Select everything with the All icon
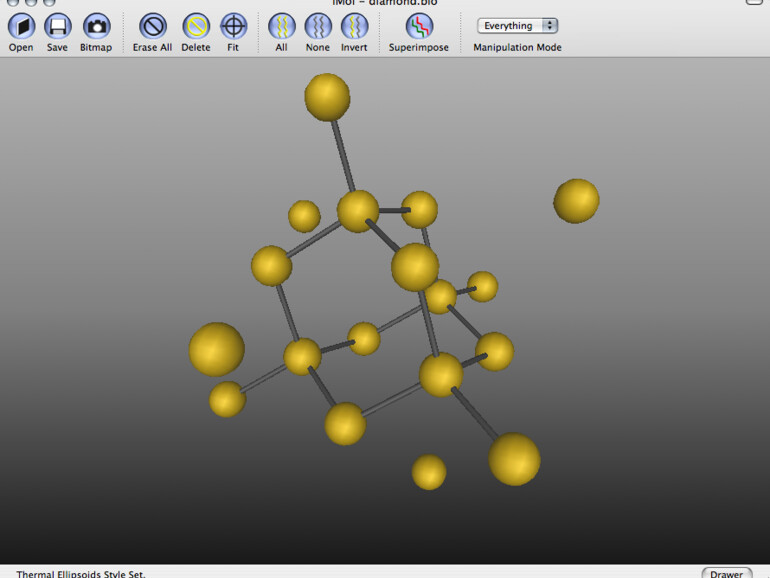Image resolution: width=770 pixels, height=578 pixels. 282,27
